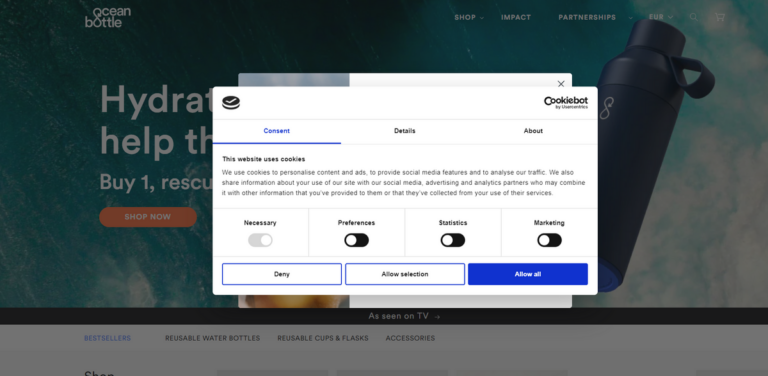
Task: Click the disabled Necessary cookie switch
Action: (260, 240)
